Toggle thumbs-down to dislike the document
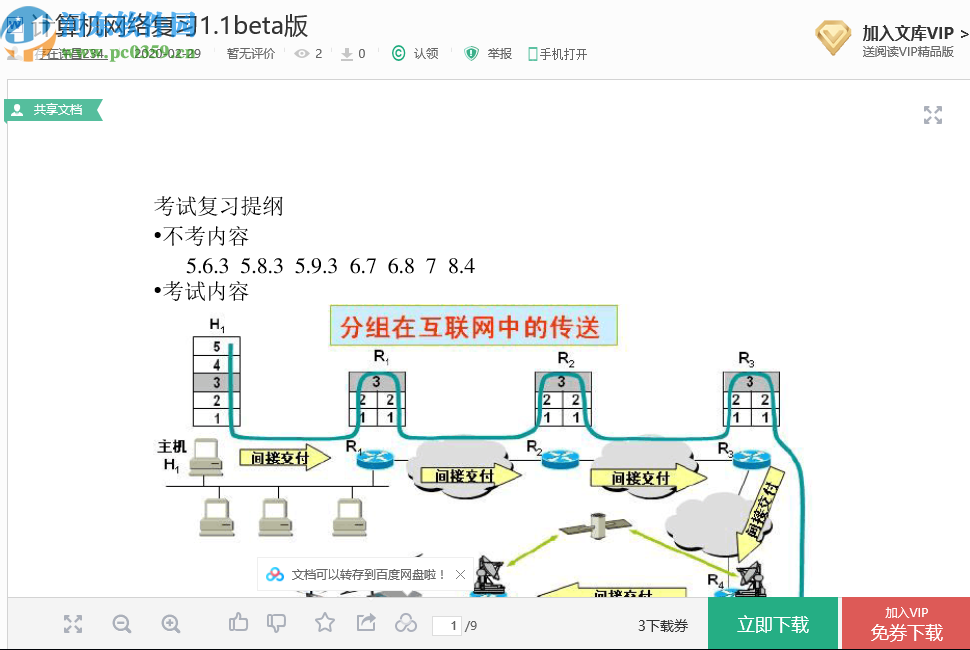Image resolution: width=970 pixels, height=650 pixels. point(277,622)
